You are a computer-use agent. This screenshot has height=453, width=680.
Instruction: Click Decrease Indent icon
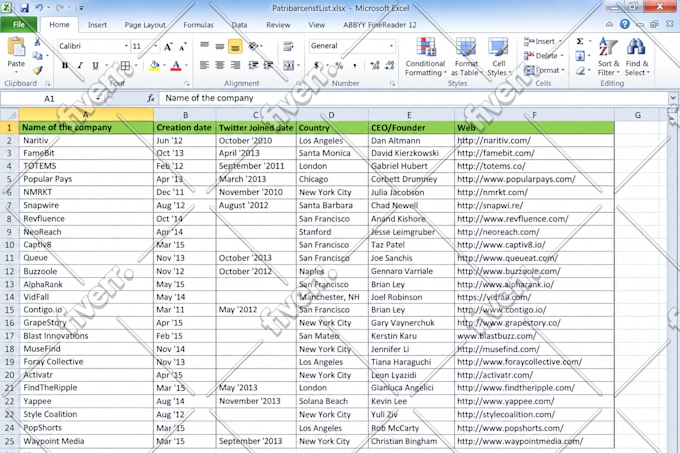253,65
